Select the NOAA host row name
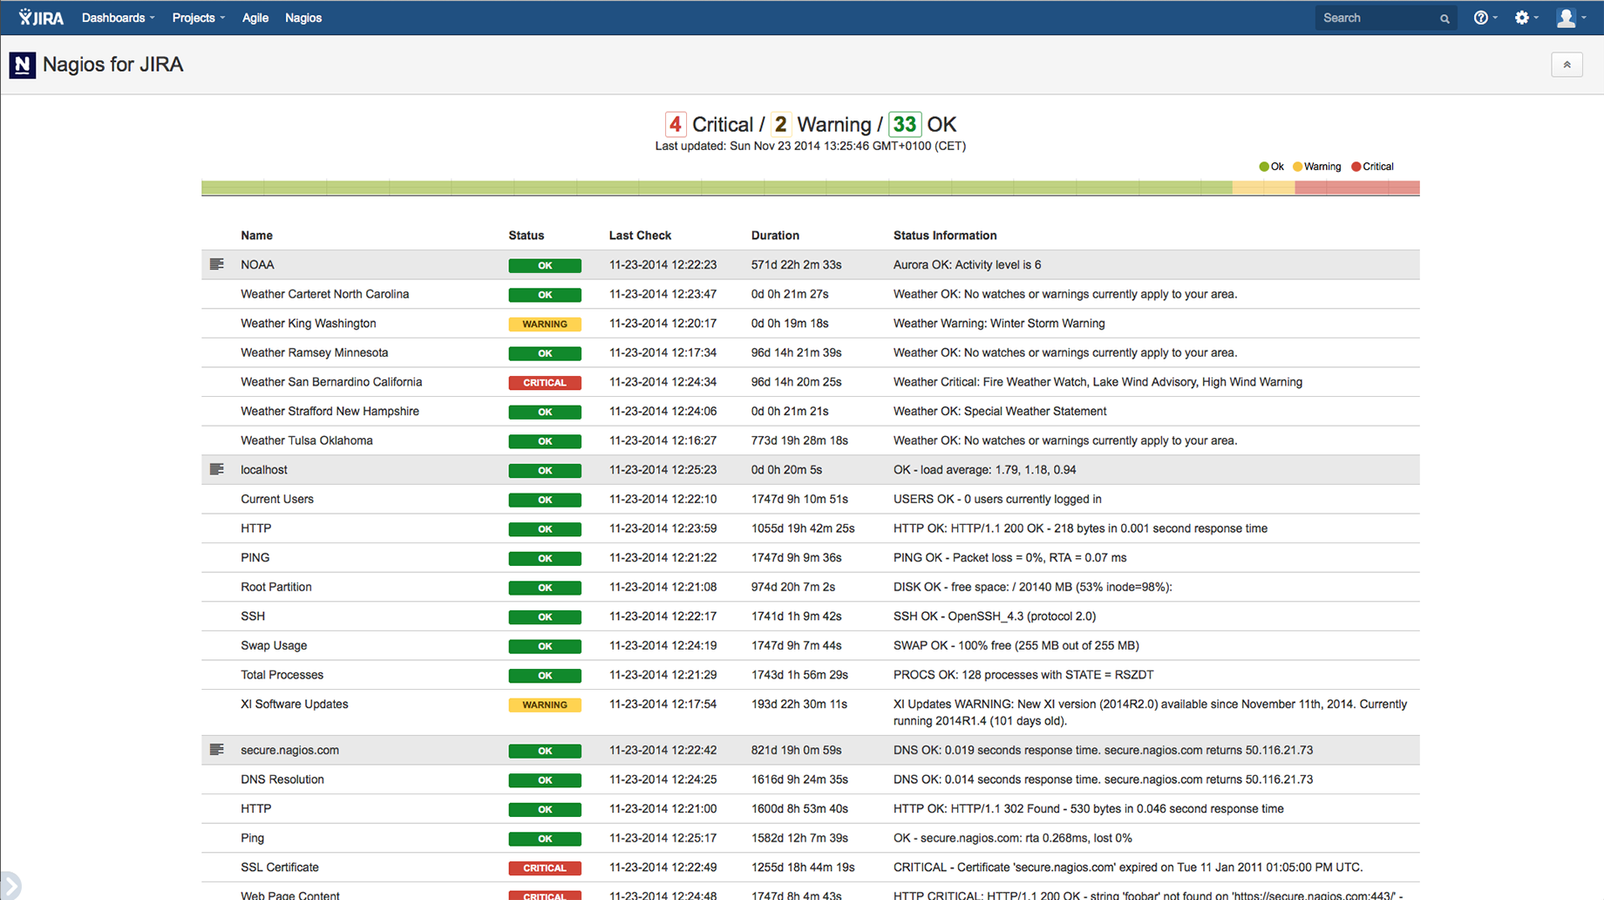Image resolution: width=1604 pixels, height=900 pixels. point(257,265)
